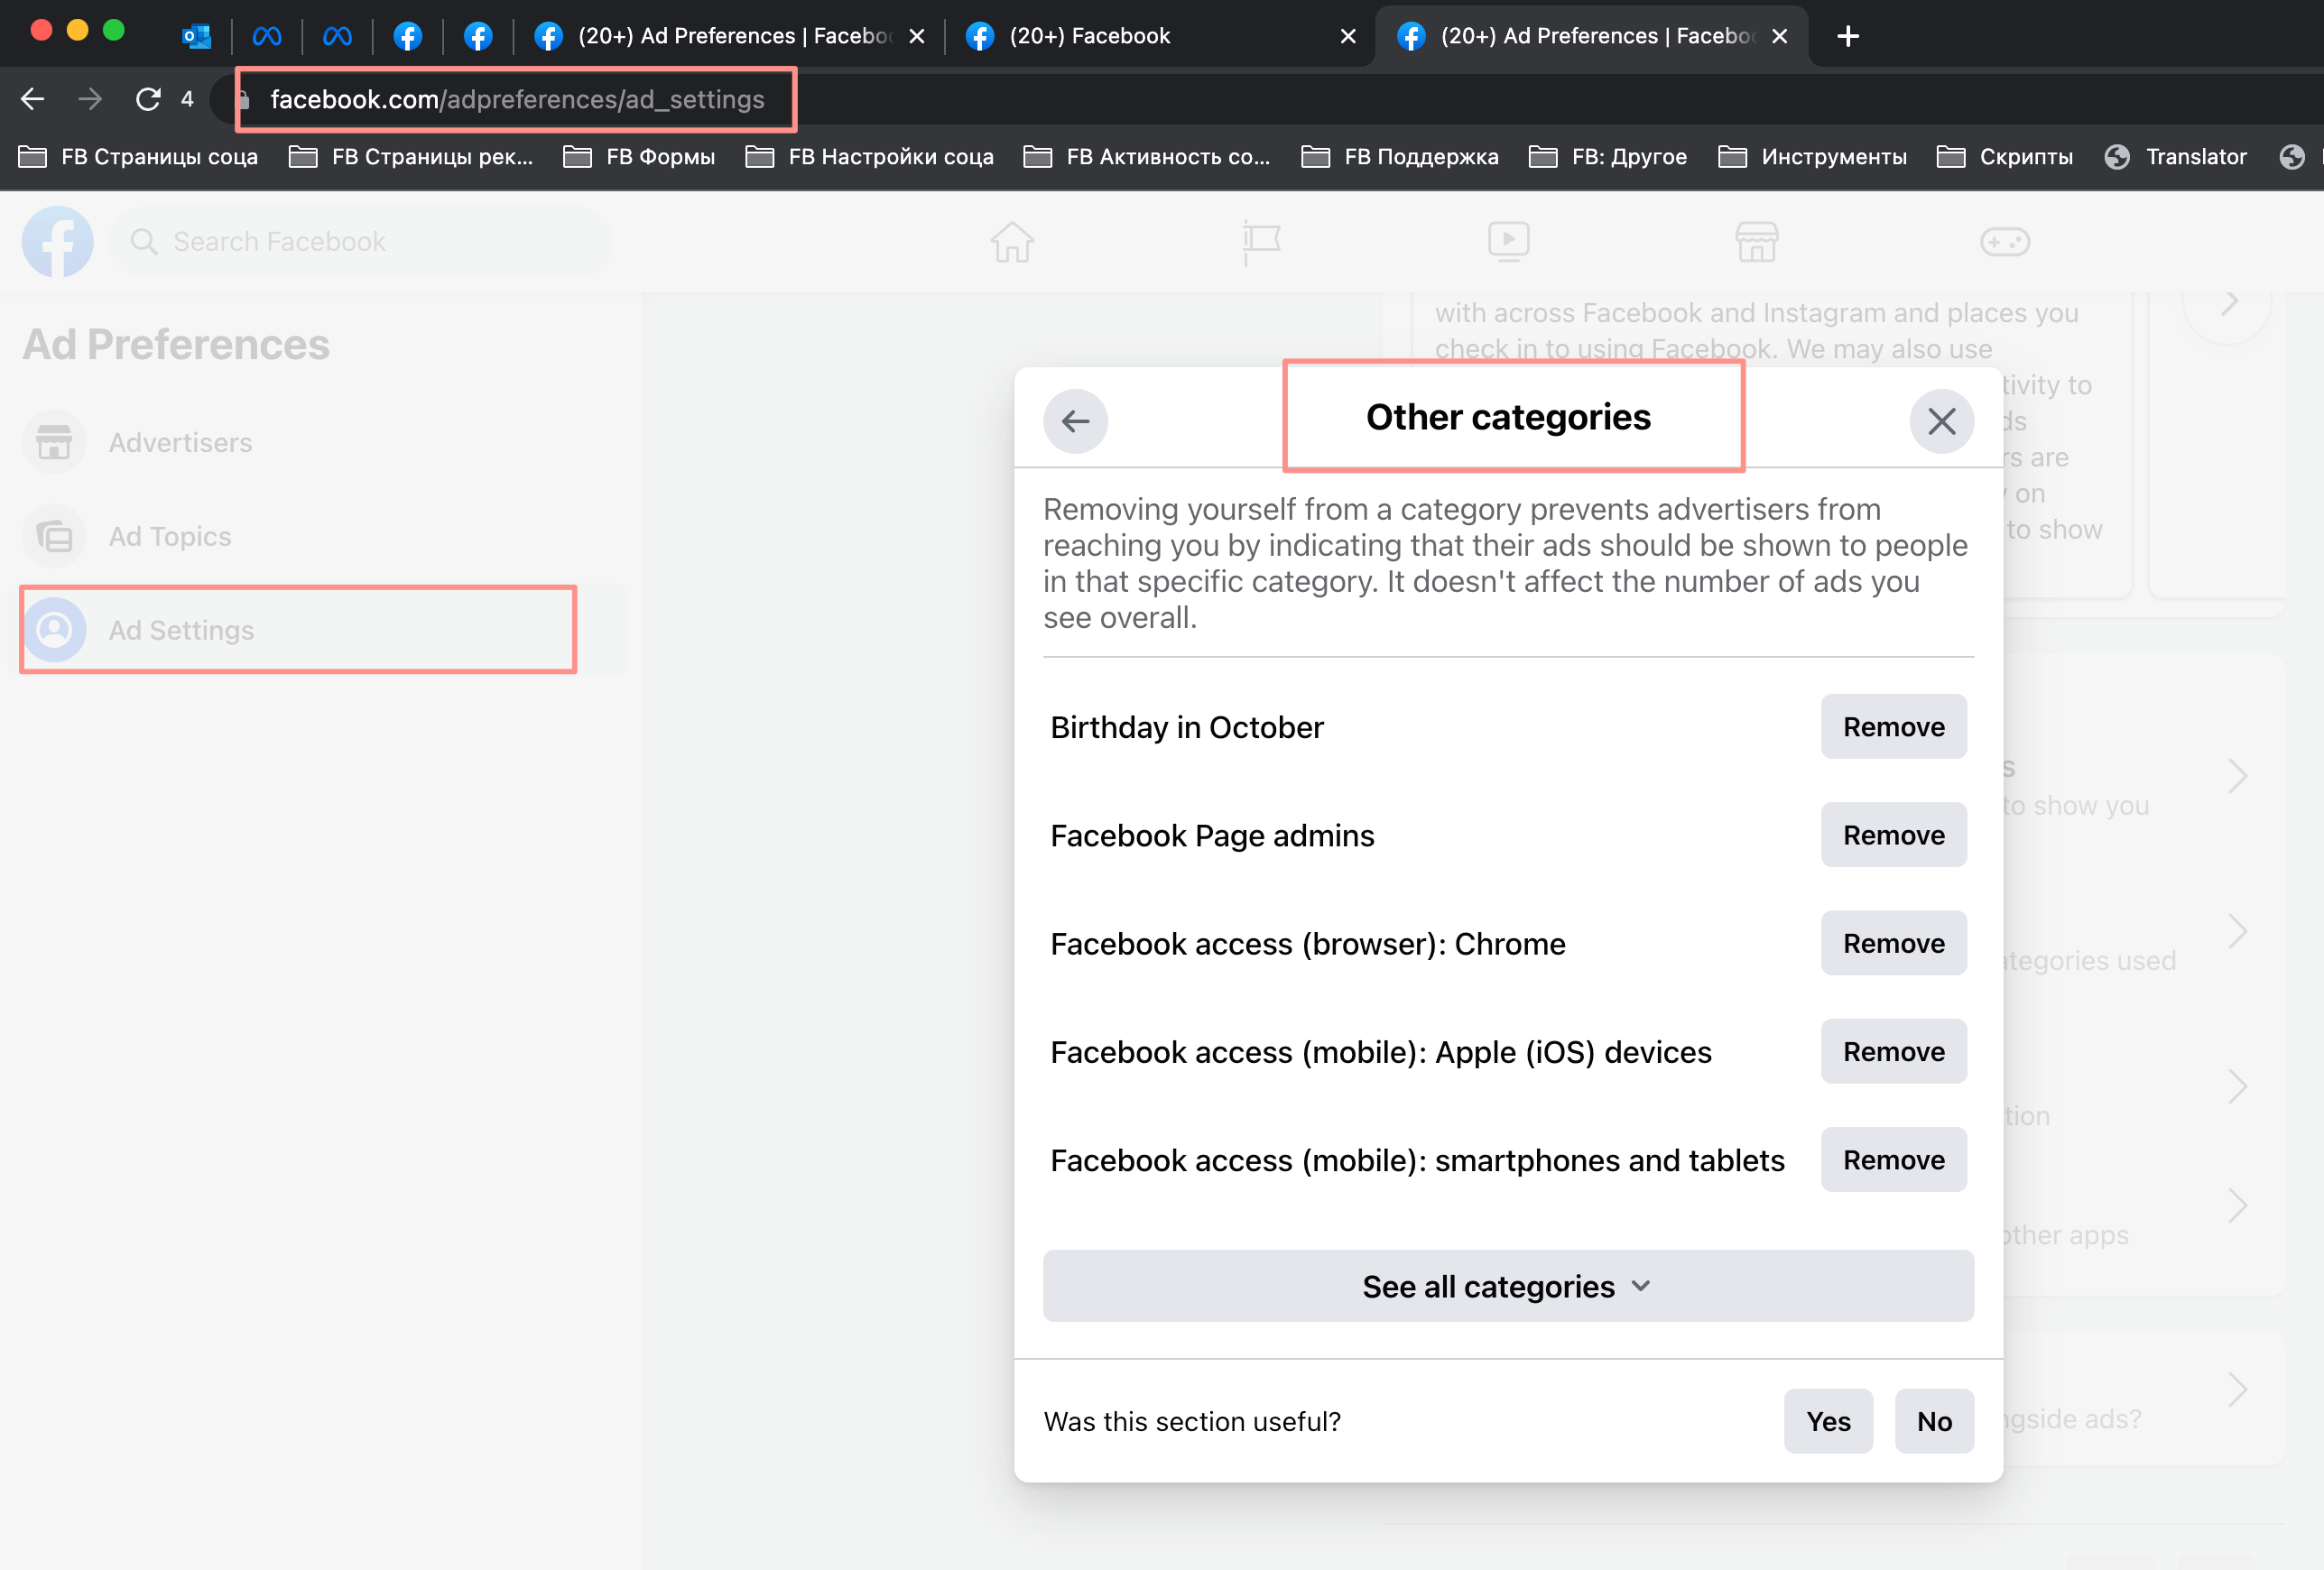Click the Facebook Page admins label
The image size is (2324, 1570).
1212,835
